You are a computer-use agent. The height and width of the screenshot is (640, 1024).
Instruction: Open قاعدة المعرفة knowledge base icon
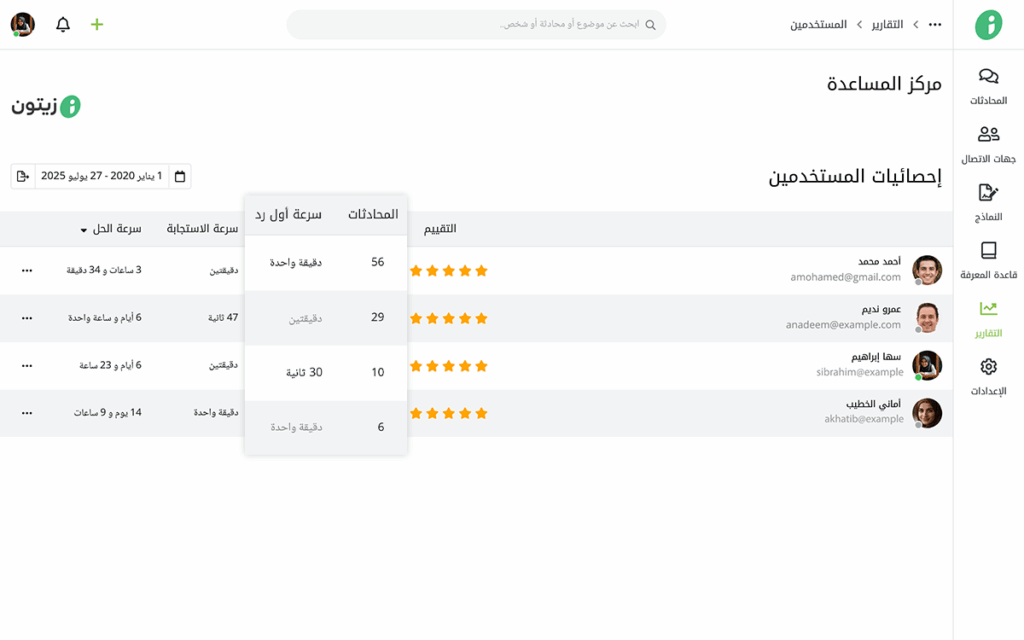pyautogui.click(x=988, y=250)
